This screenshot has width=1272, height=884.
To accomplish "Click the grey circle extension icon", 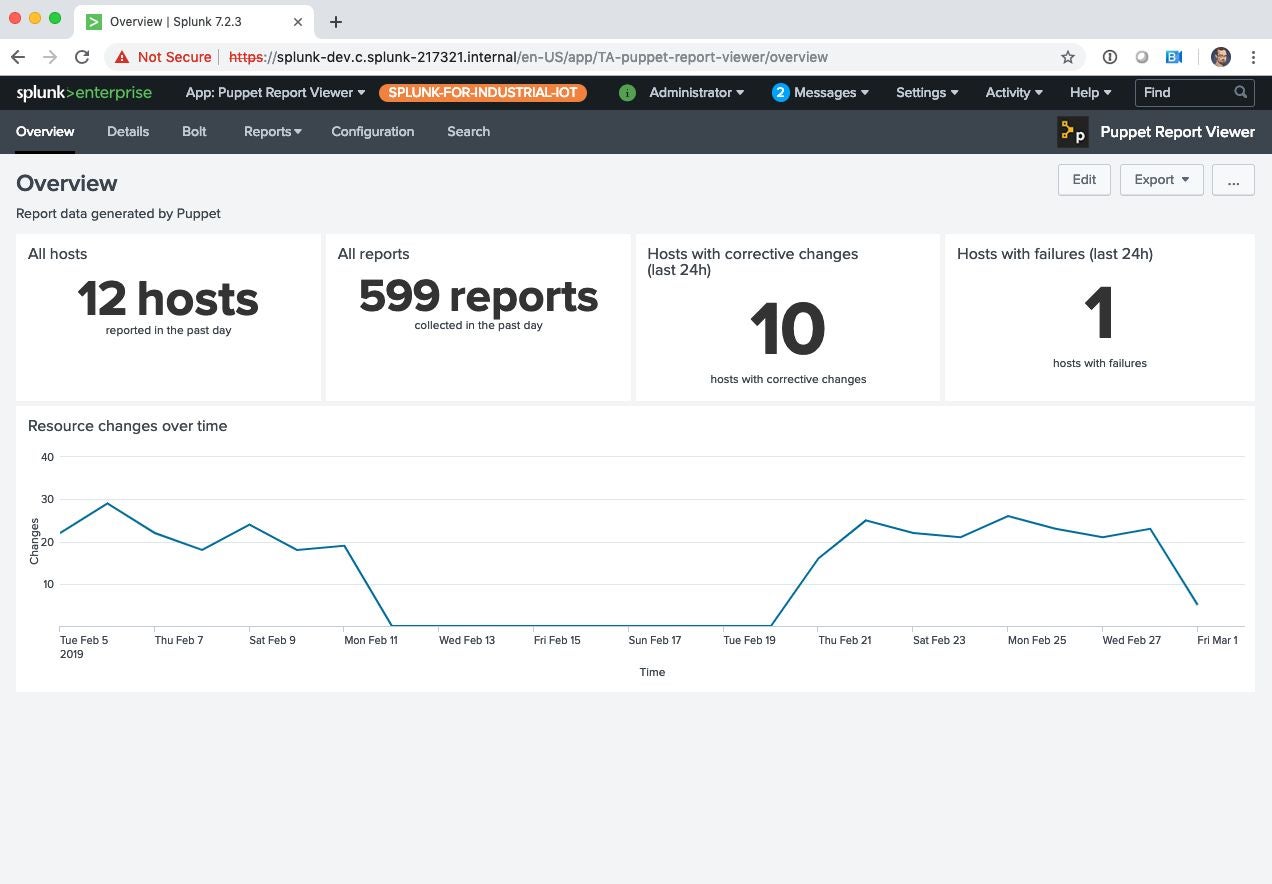I will pos(1142,57).
